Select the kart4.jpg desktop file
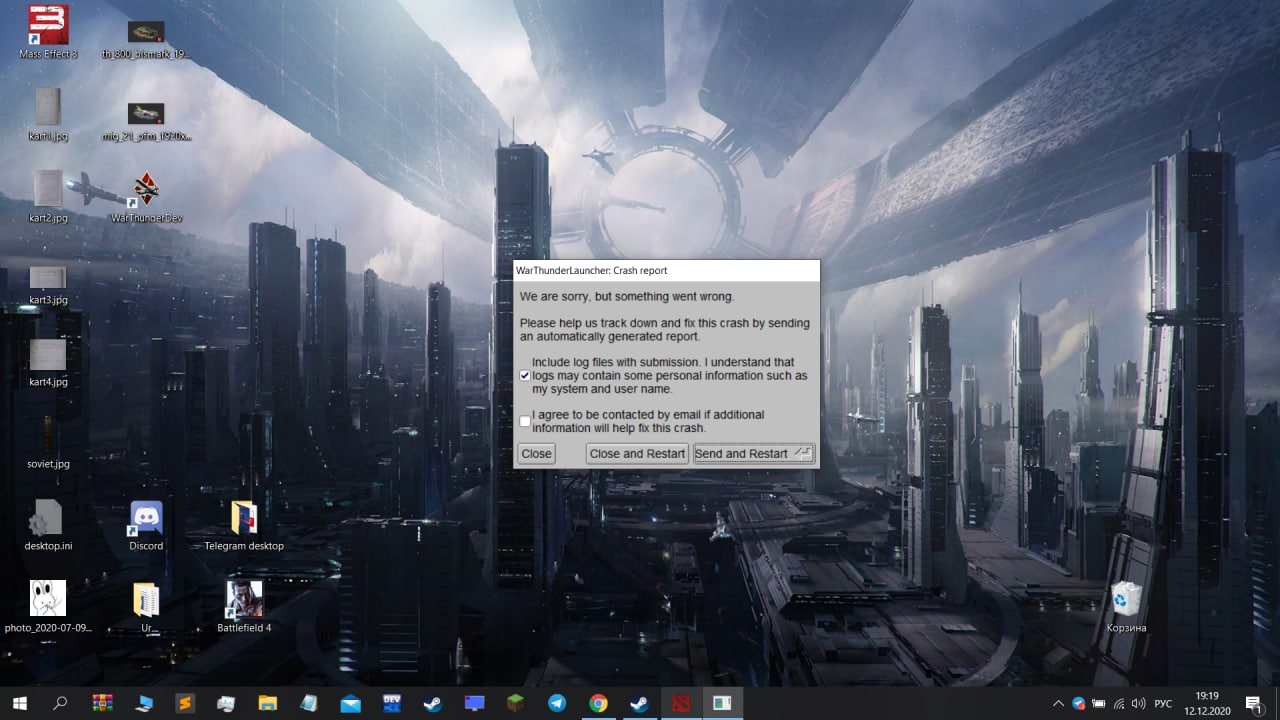This screenshot has height=720, width=1280. coord(48,364)
